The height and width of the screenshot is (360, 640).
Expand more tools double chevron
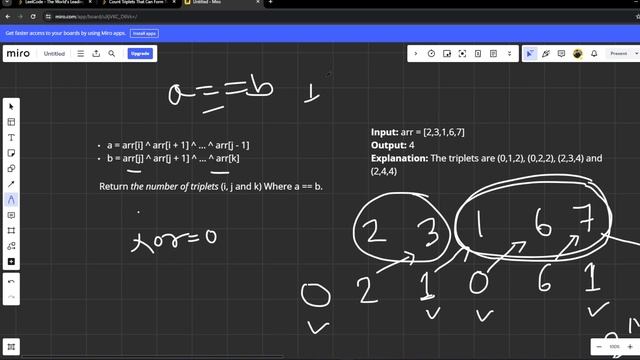[x=509, y=53]
